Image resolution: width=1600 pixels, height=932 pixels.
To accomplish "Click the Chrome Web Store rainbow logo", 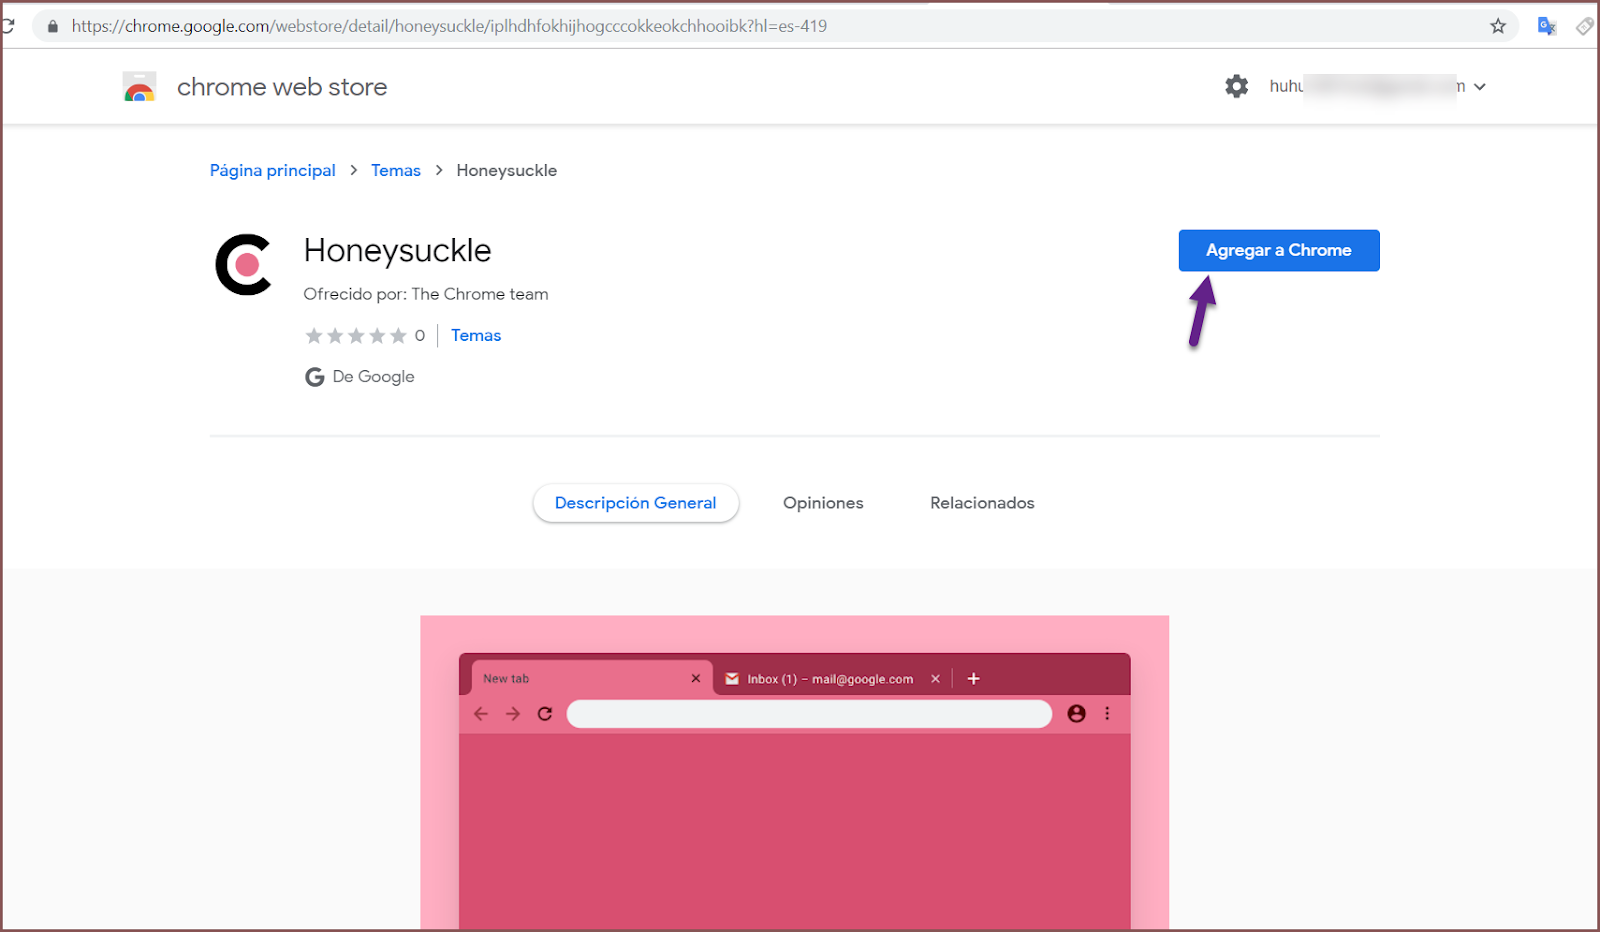I will [x=139, y=87].
